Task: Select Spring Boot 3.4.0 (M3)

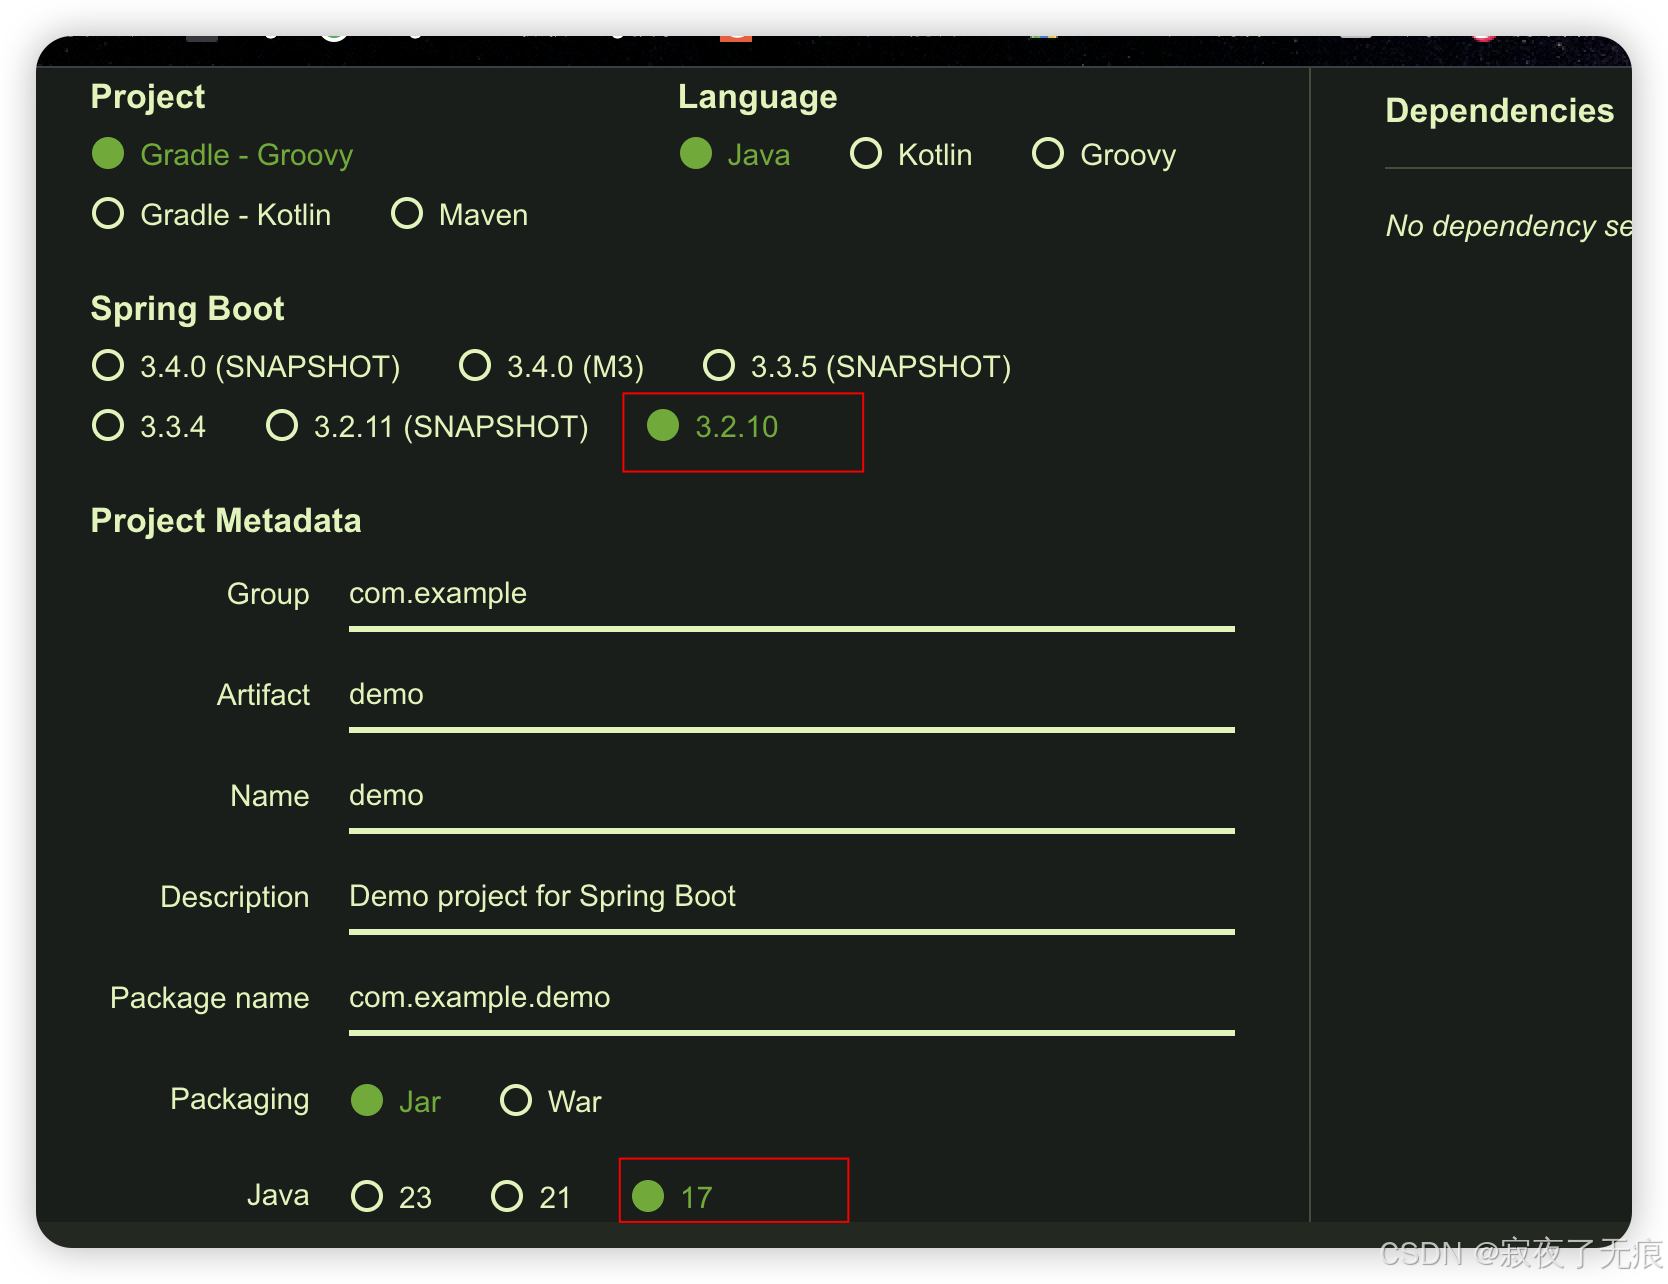Action: pos(551,367)
